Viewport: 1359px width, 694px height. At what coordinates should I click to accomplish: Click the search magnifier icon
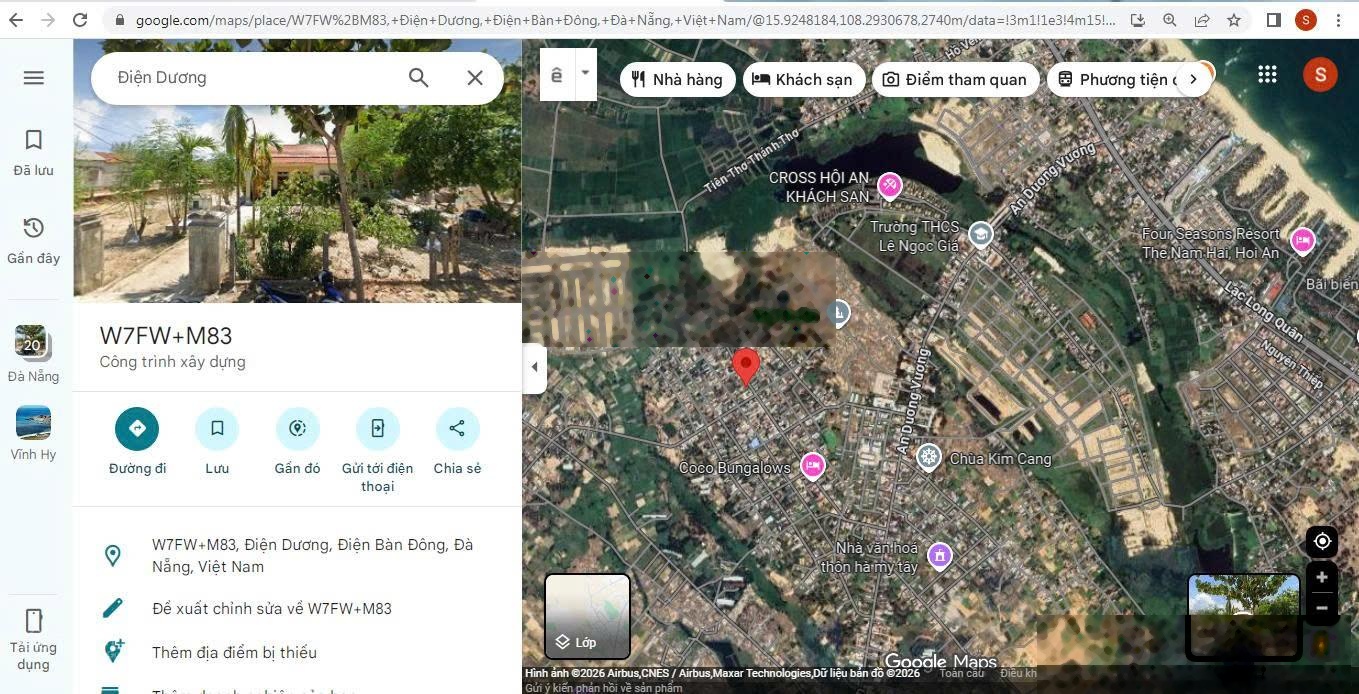[418, 78]
